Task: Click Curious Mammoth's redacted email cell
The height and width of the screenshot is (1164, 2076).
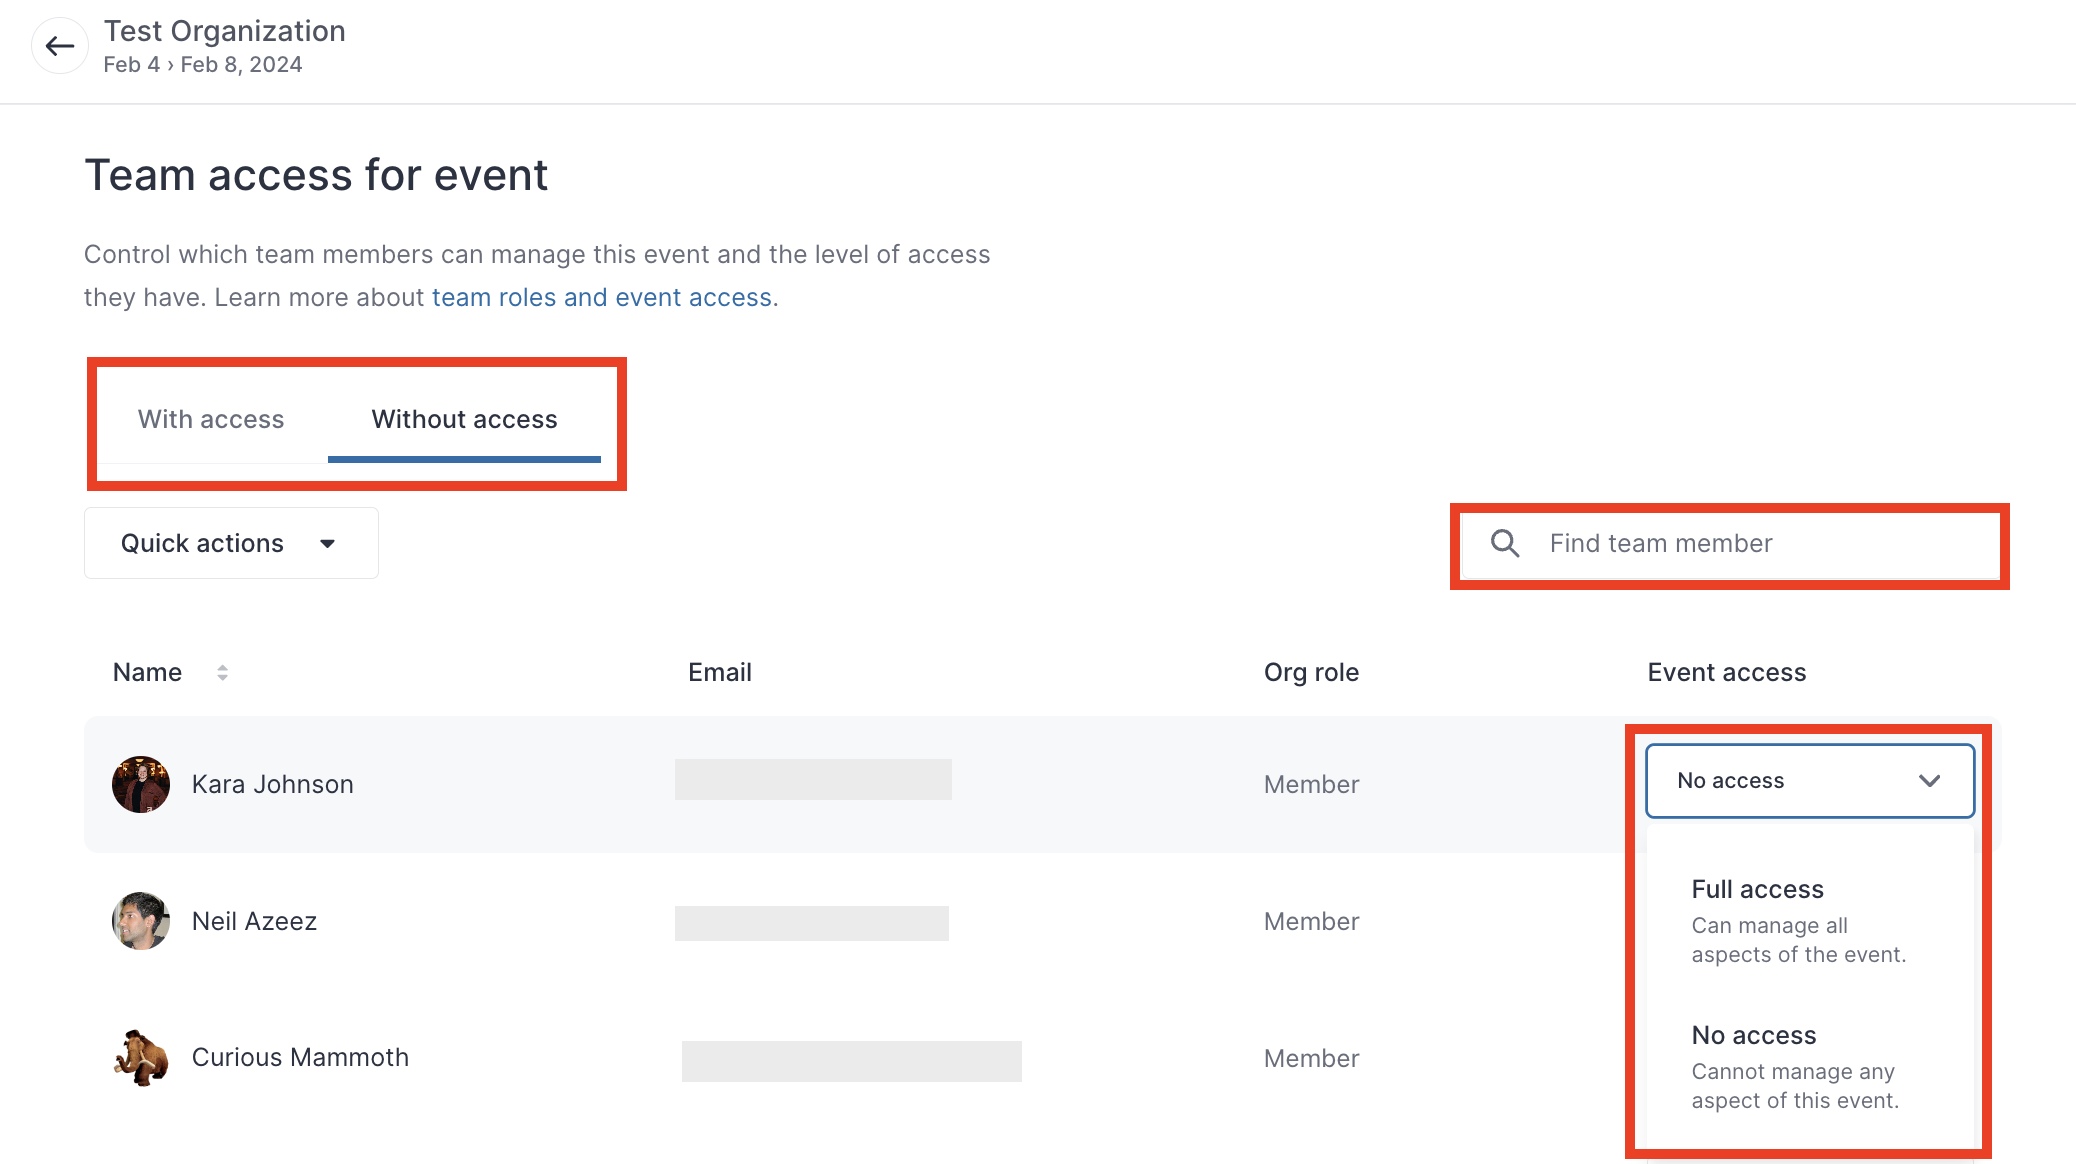Action: (x=852, y=1061)
